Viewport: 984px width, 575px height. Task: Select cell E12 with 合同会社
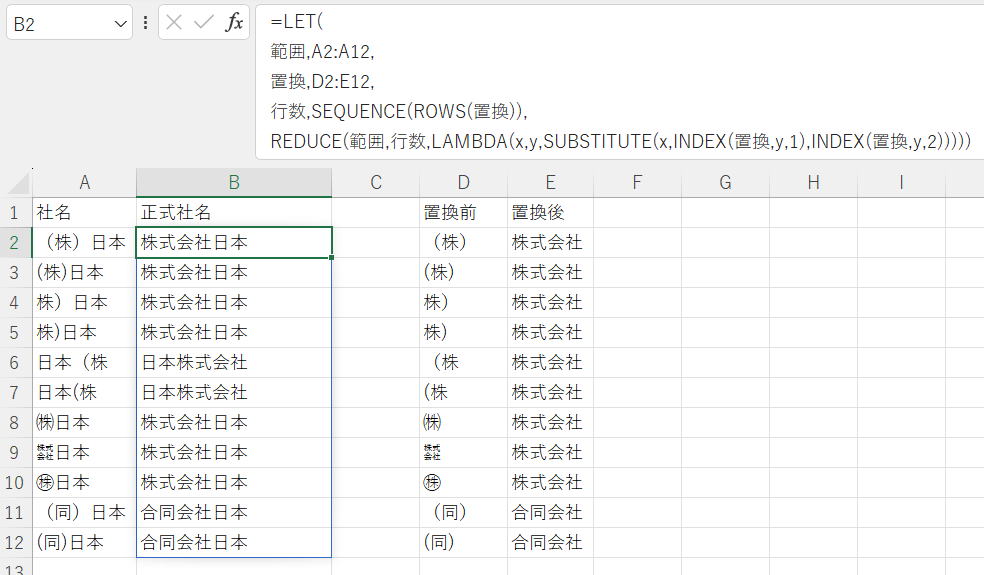(550, 542)
